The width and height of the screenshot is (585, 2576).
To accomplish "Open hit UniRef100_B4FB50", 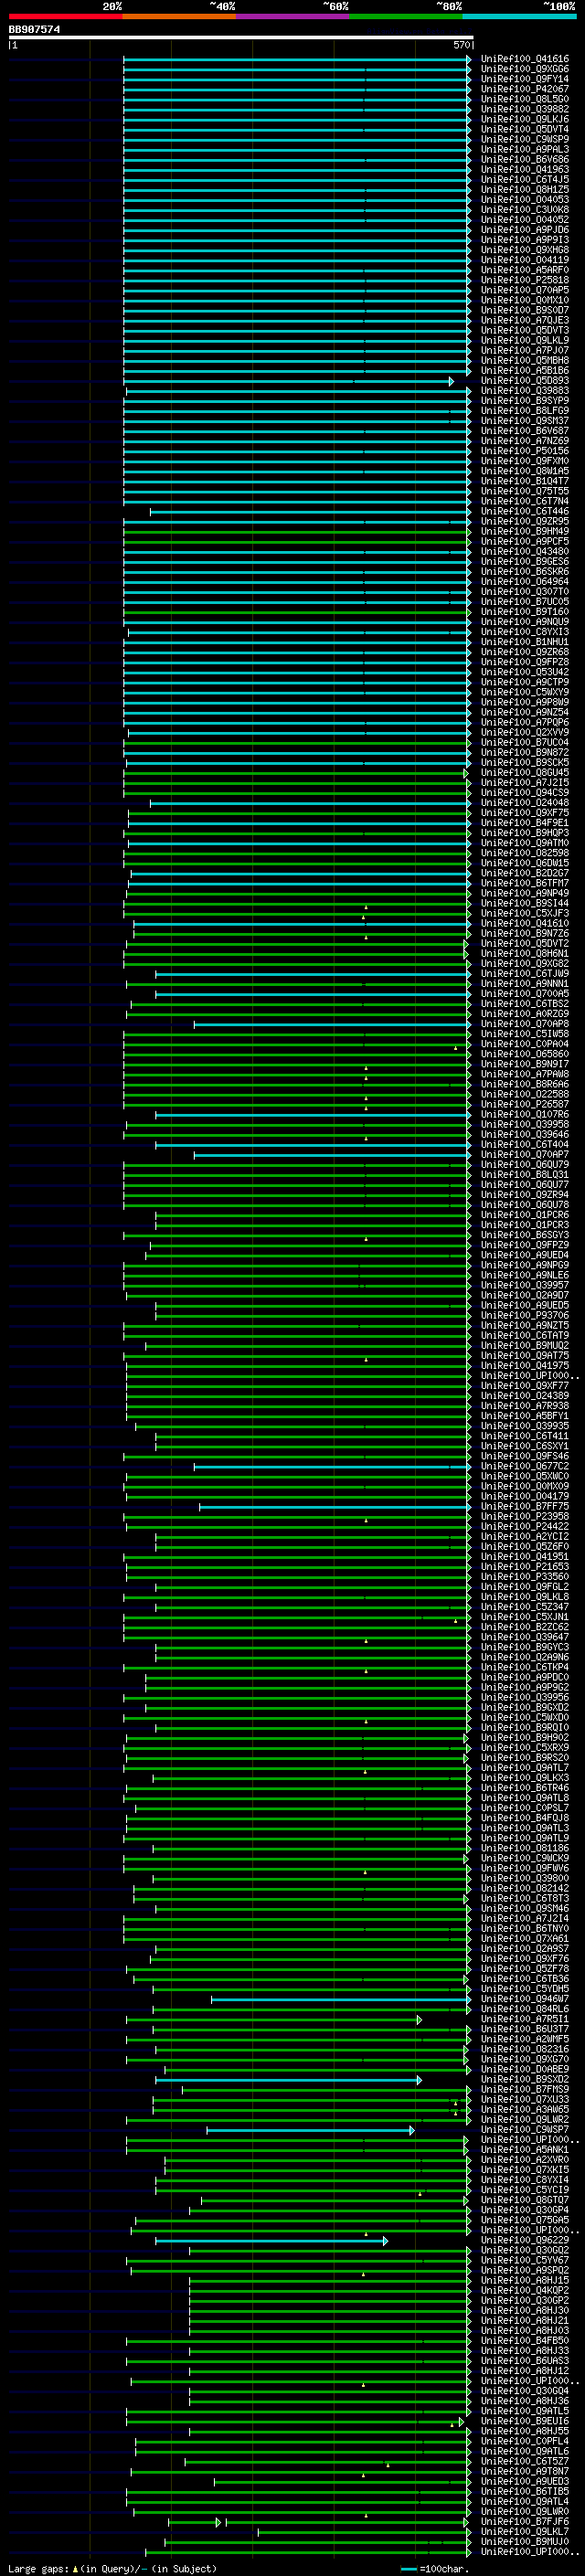I will coord(525,2341).
